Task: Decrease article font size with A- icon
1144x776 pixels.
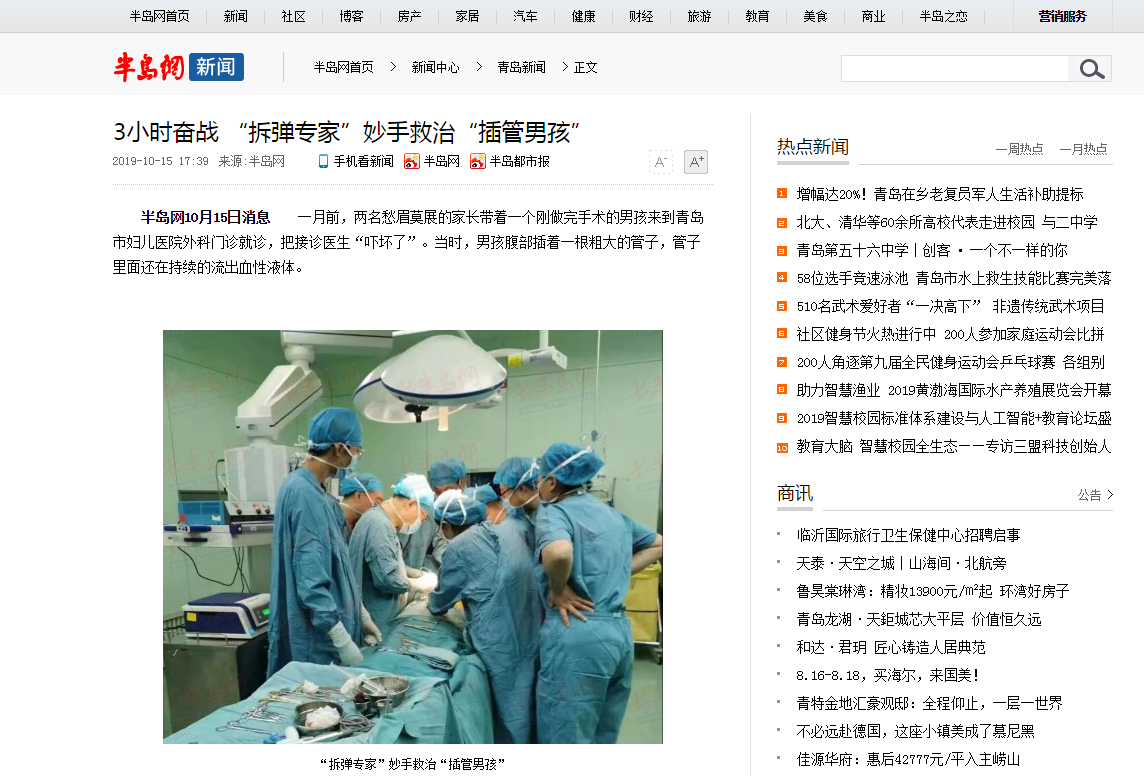Action: [660, 162]
